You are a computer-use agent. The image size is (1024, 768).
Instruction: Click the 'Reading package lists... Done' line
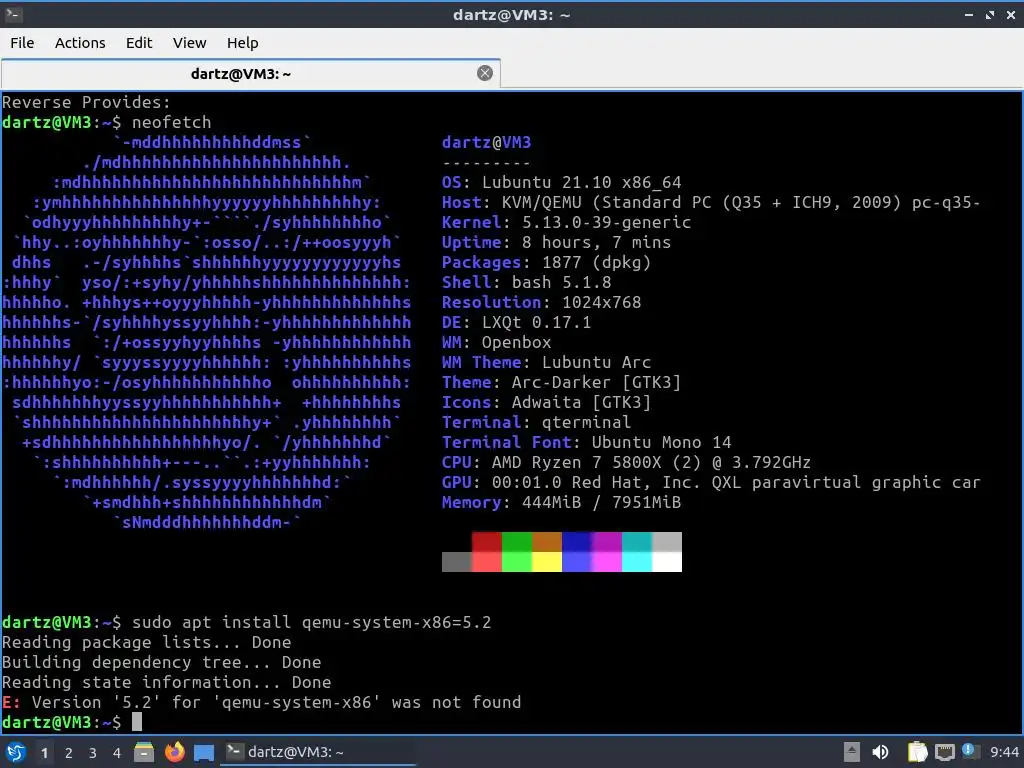coord(146,642)
